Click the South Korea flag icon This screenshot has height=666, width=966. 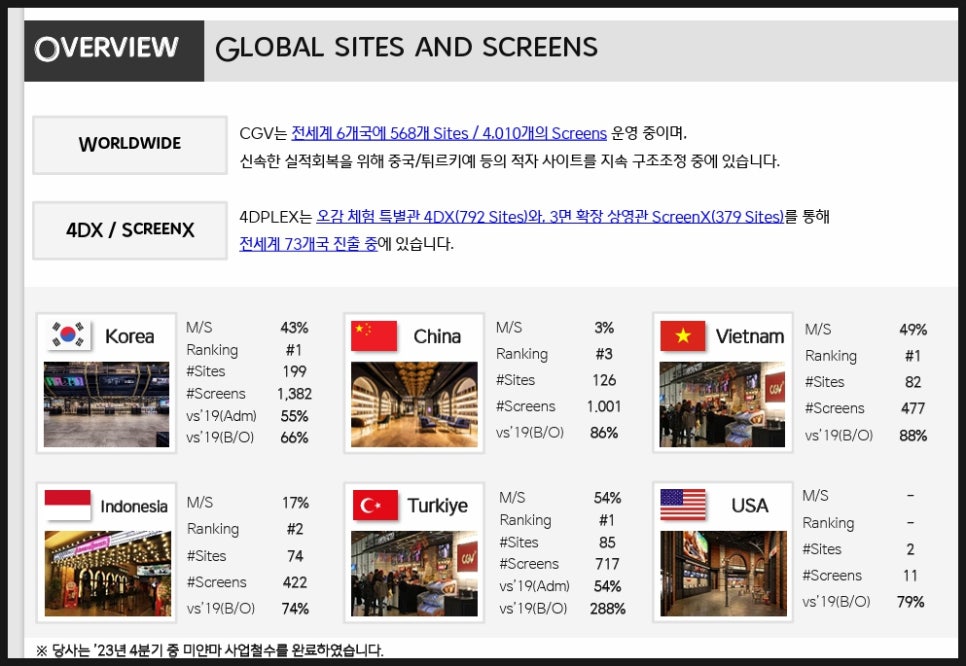(68, 335)
